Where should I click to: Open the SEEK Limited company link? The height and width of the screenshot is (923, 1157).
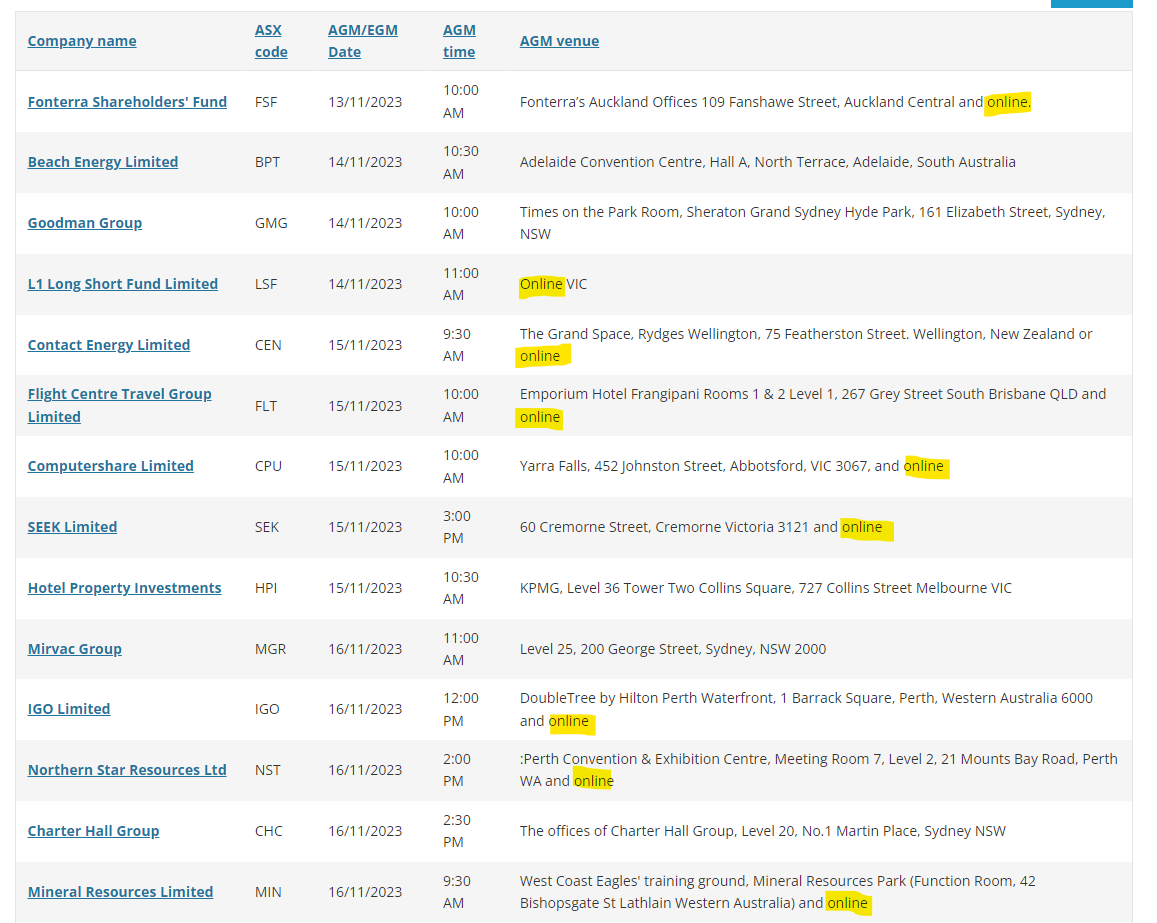[72, 528]
